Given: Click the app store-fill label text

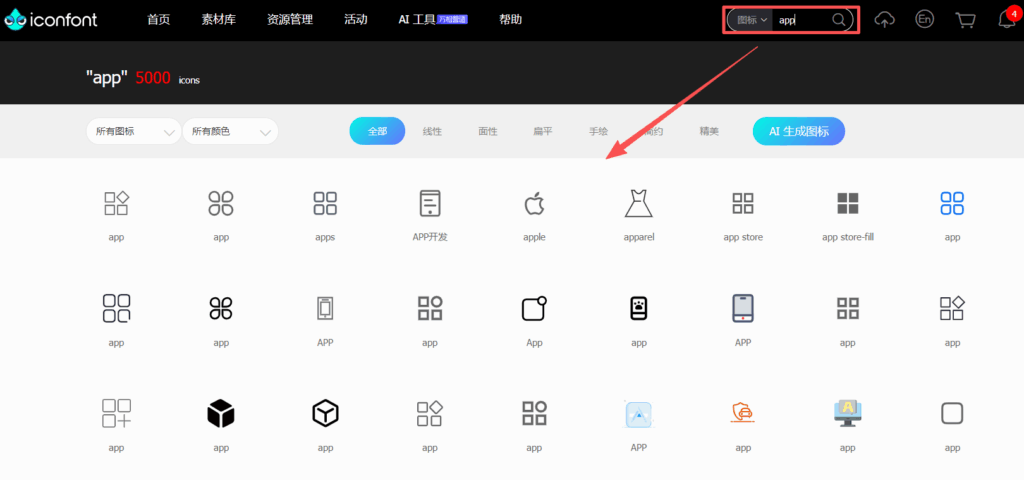Looking at the screenshot, I should pos(848,237).
